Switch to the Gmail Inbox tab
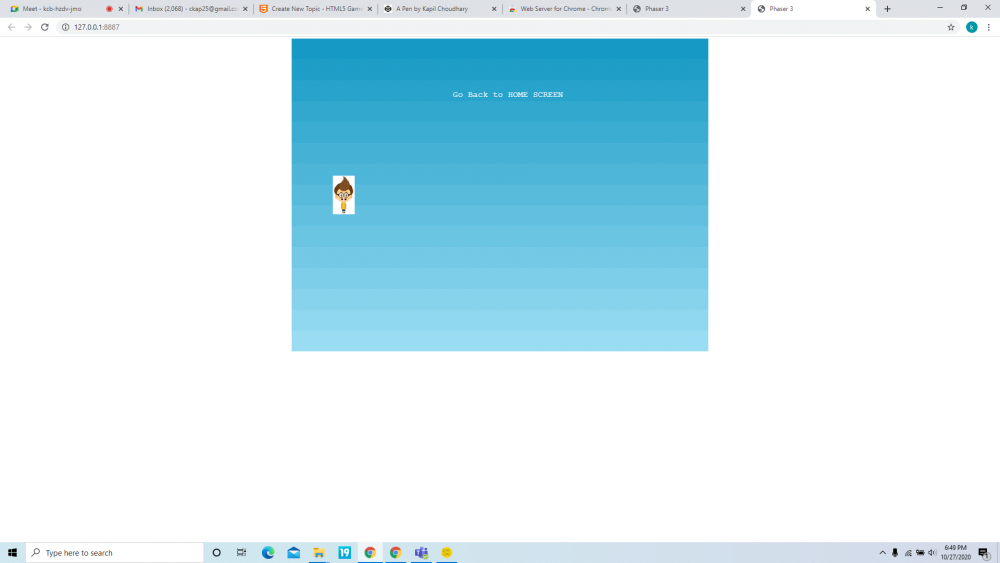The width and height of the screenshot is (1000, 563). point(190,9)
